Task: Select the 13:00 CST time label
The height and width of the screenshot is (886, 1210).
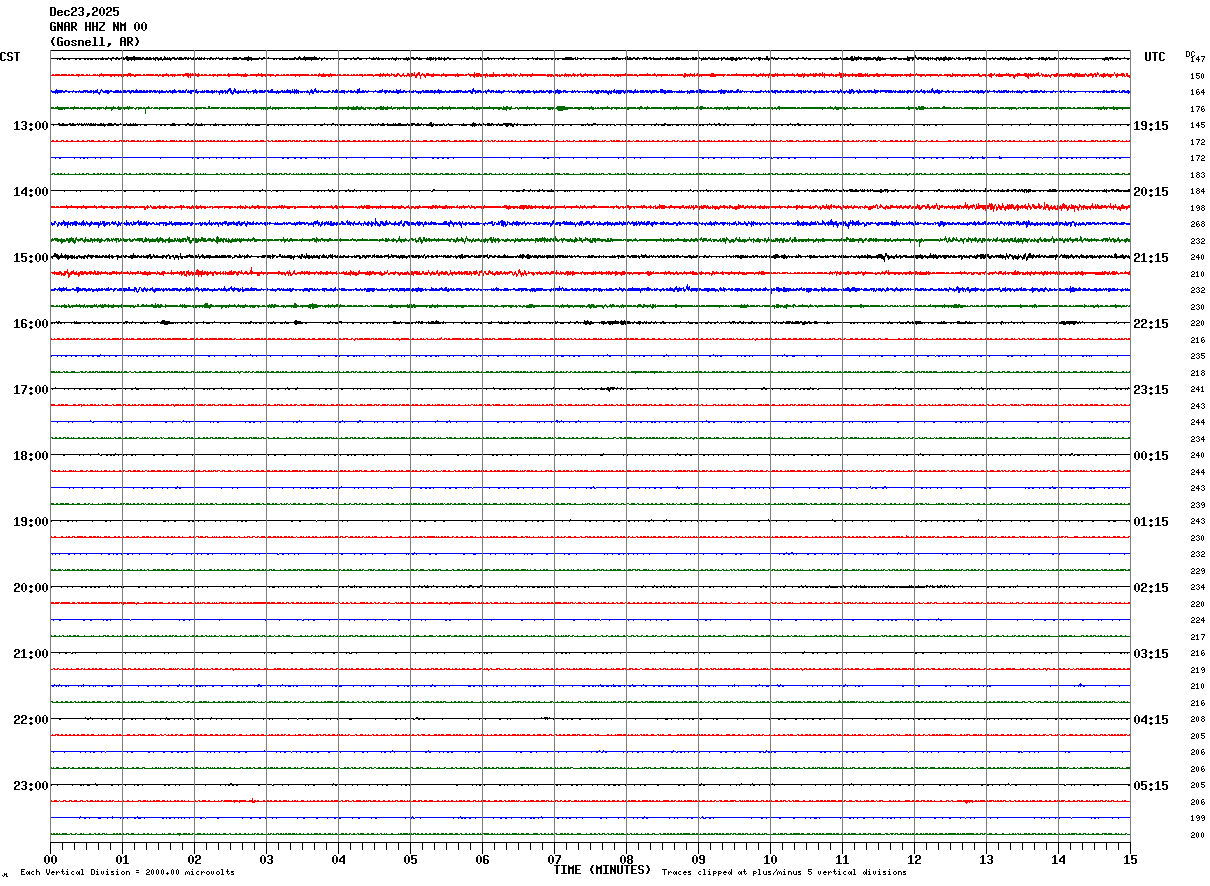Action: [x=30, y=125]
